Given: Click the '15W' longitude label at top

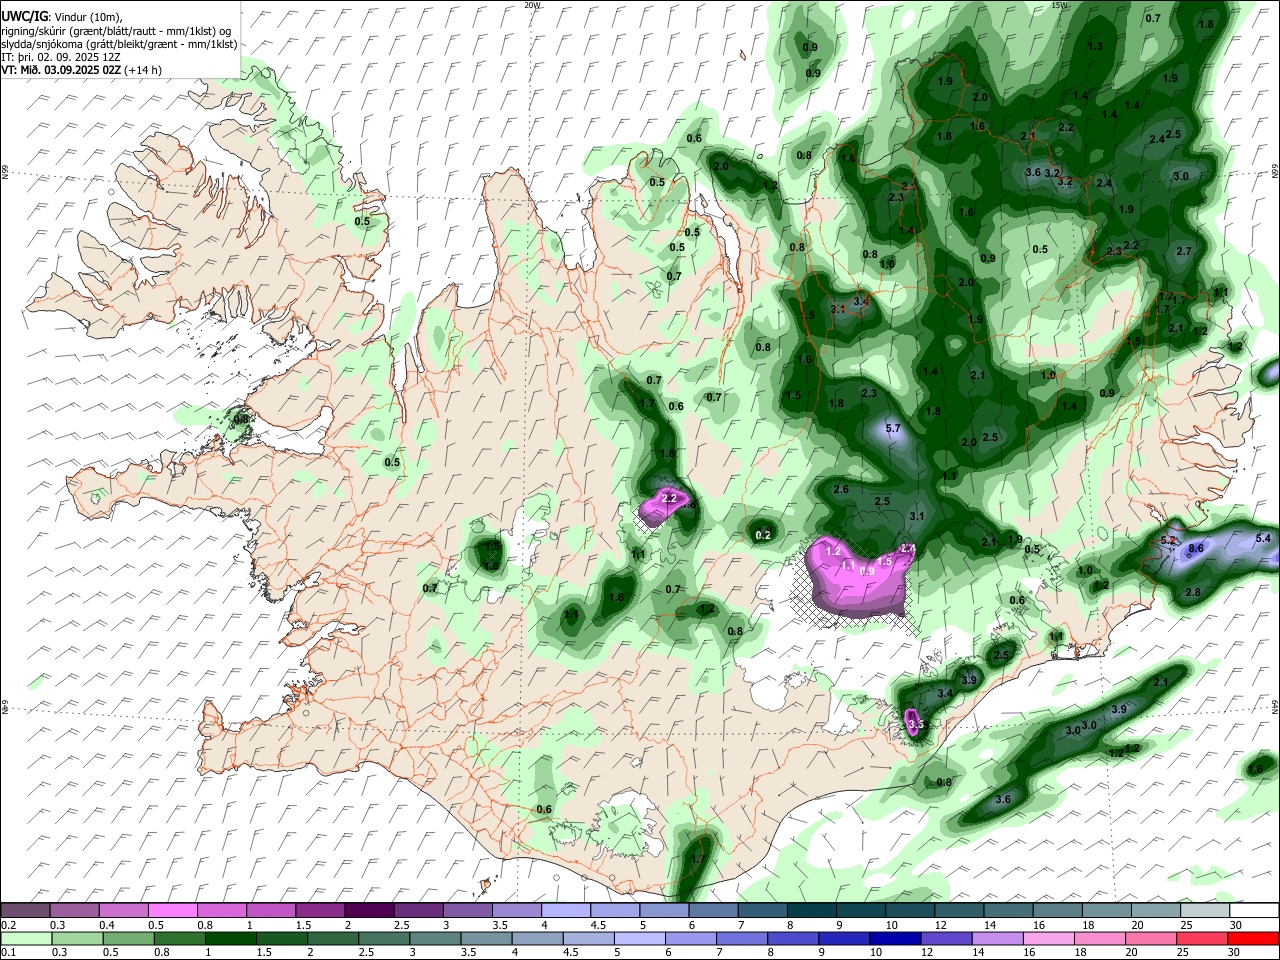Looking at the screenshot, I should [x=1059, y=5].
